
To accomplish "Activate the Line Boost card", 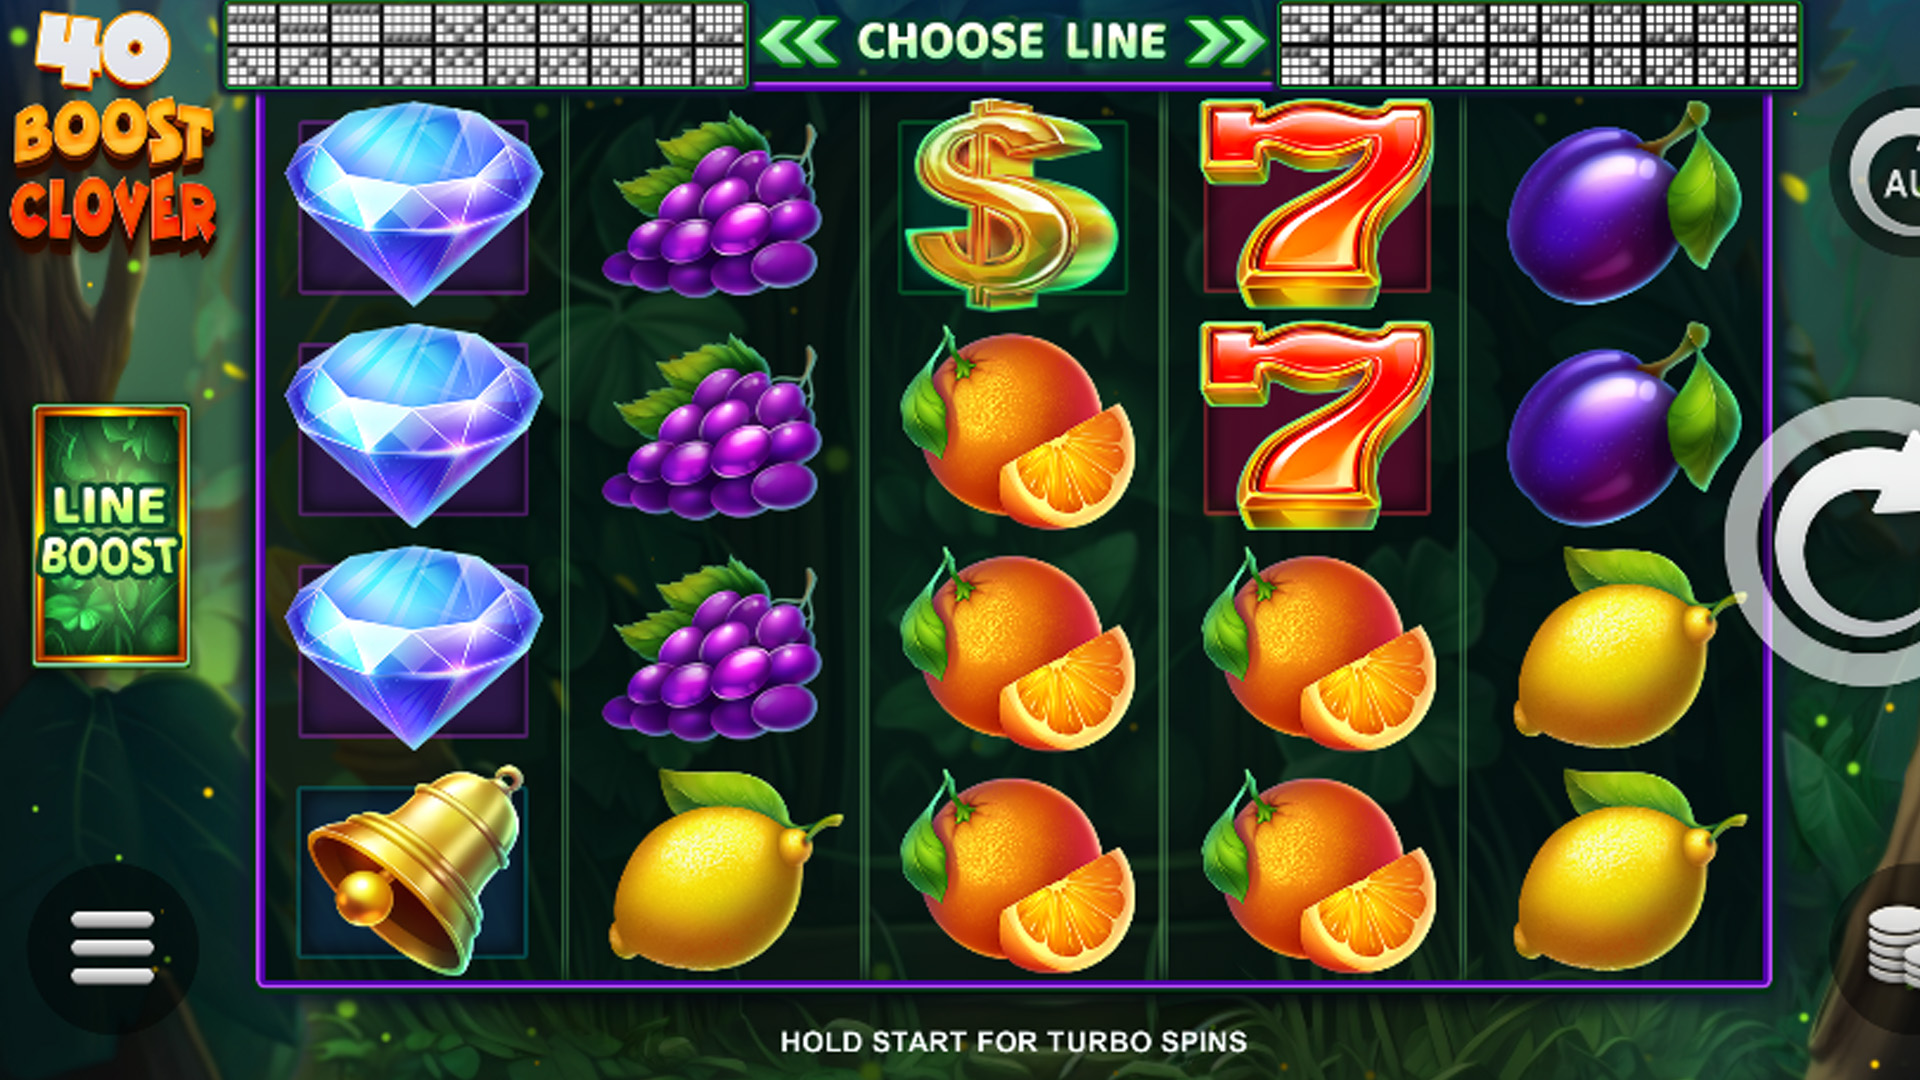I will click(x=111, y=535).
